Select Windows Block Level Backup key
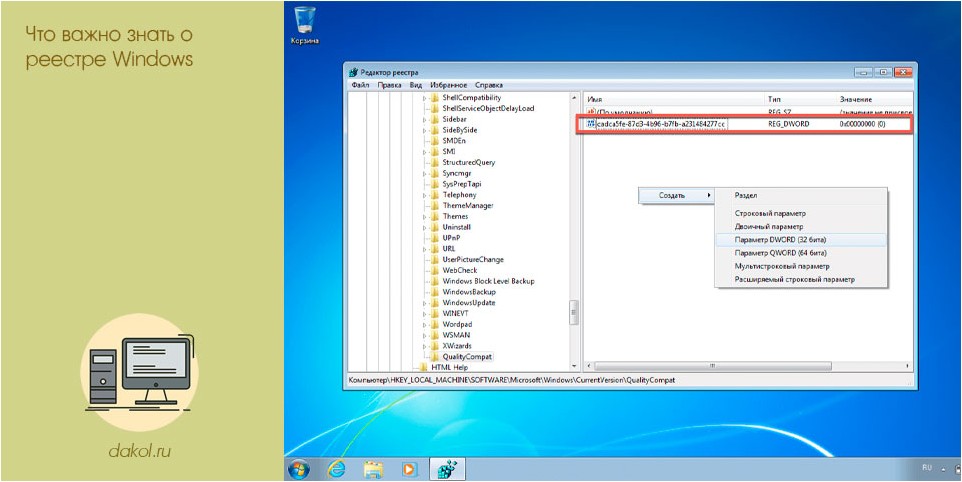The image size is (962, 482). pyautogui.click(x=488, y=281)
